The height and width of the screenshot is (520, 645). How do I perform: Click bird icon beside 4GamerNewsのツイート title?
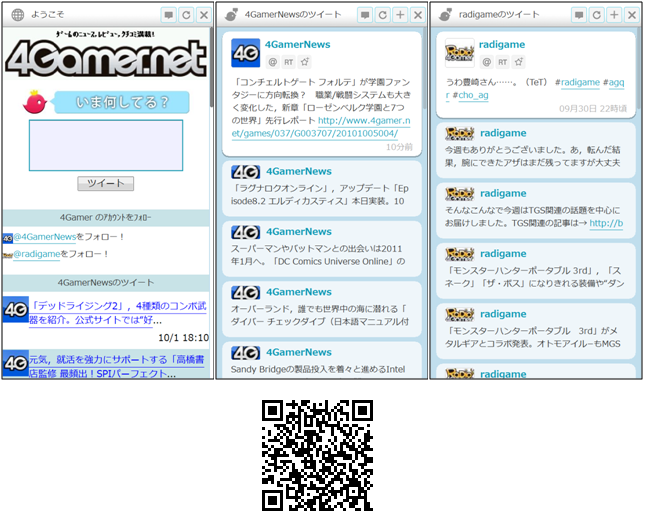232,15
